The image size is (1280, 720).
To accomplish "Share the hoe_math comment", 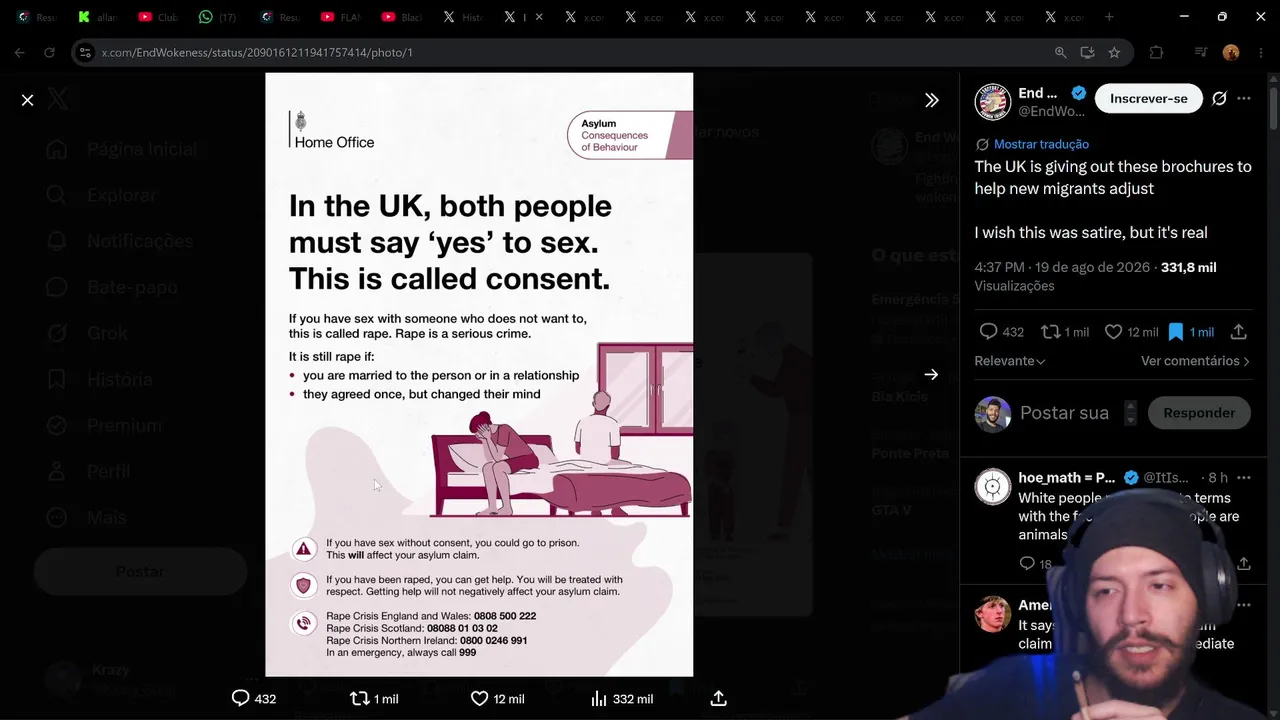I will (x=1243, y=564).
